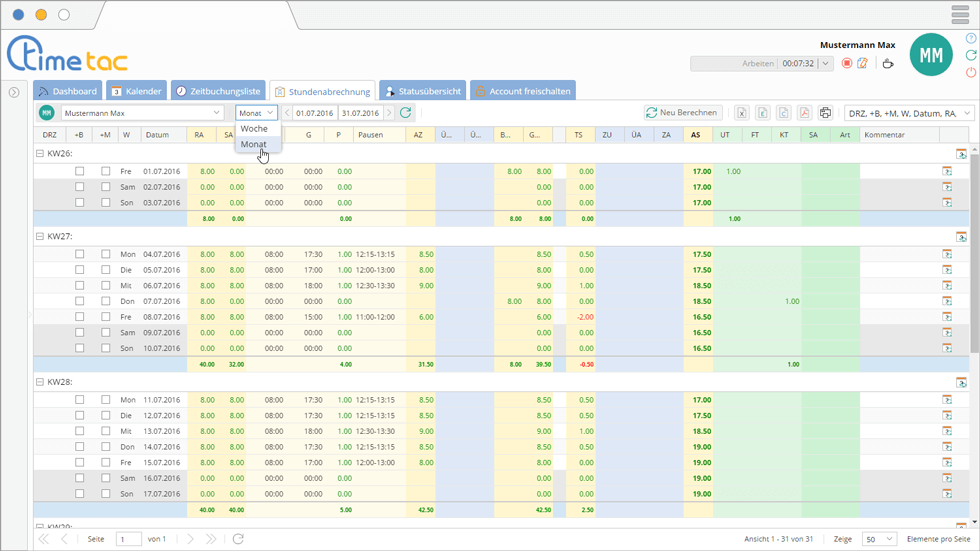Collapse the KW27 week group

[x=40, y=237]
